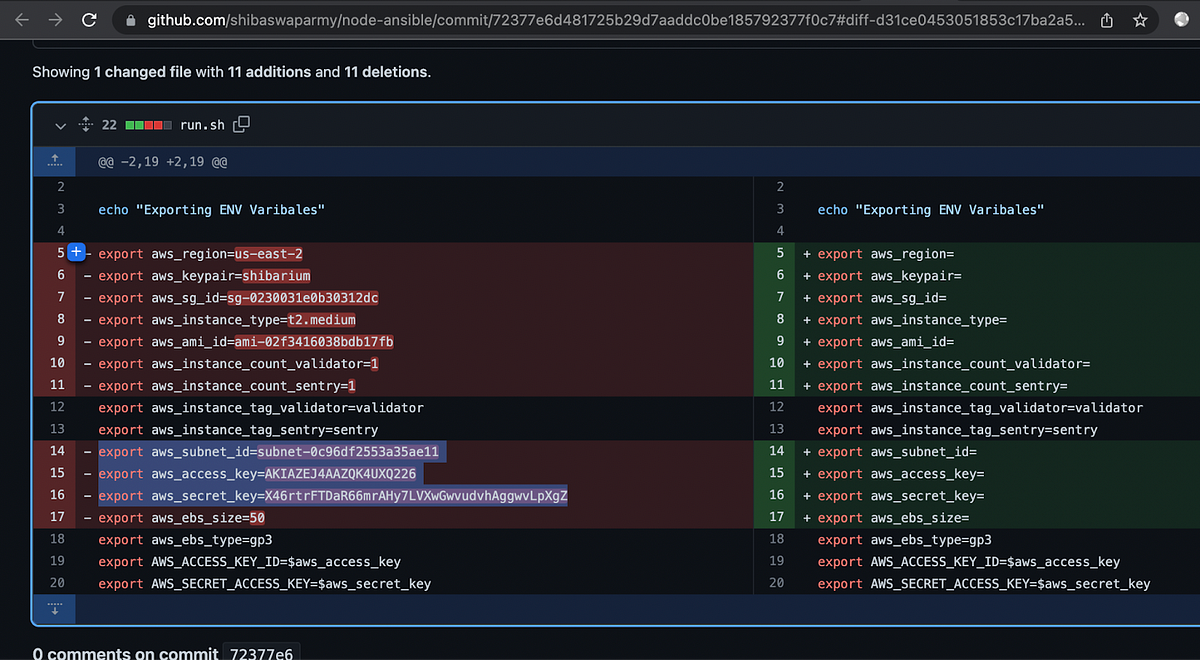The width and height of the screenshot is (1200, 660).
Task: Click the browser forward arrow
Action: coord(56,19)
